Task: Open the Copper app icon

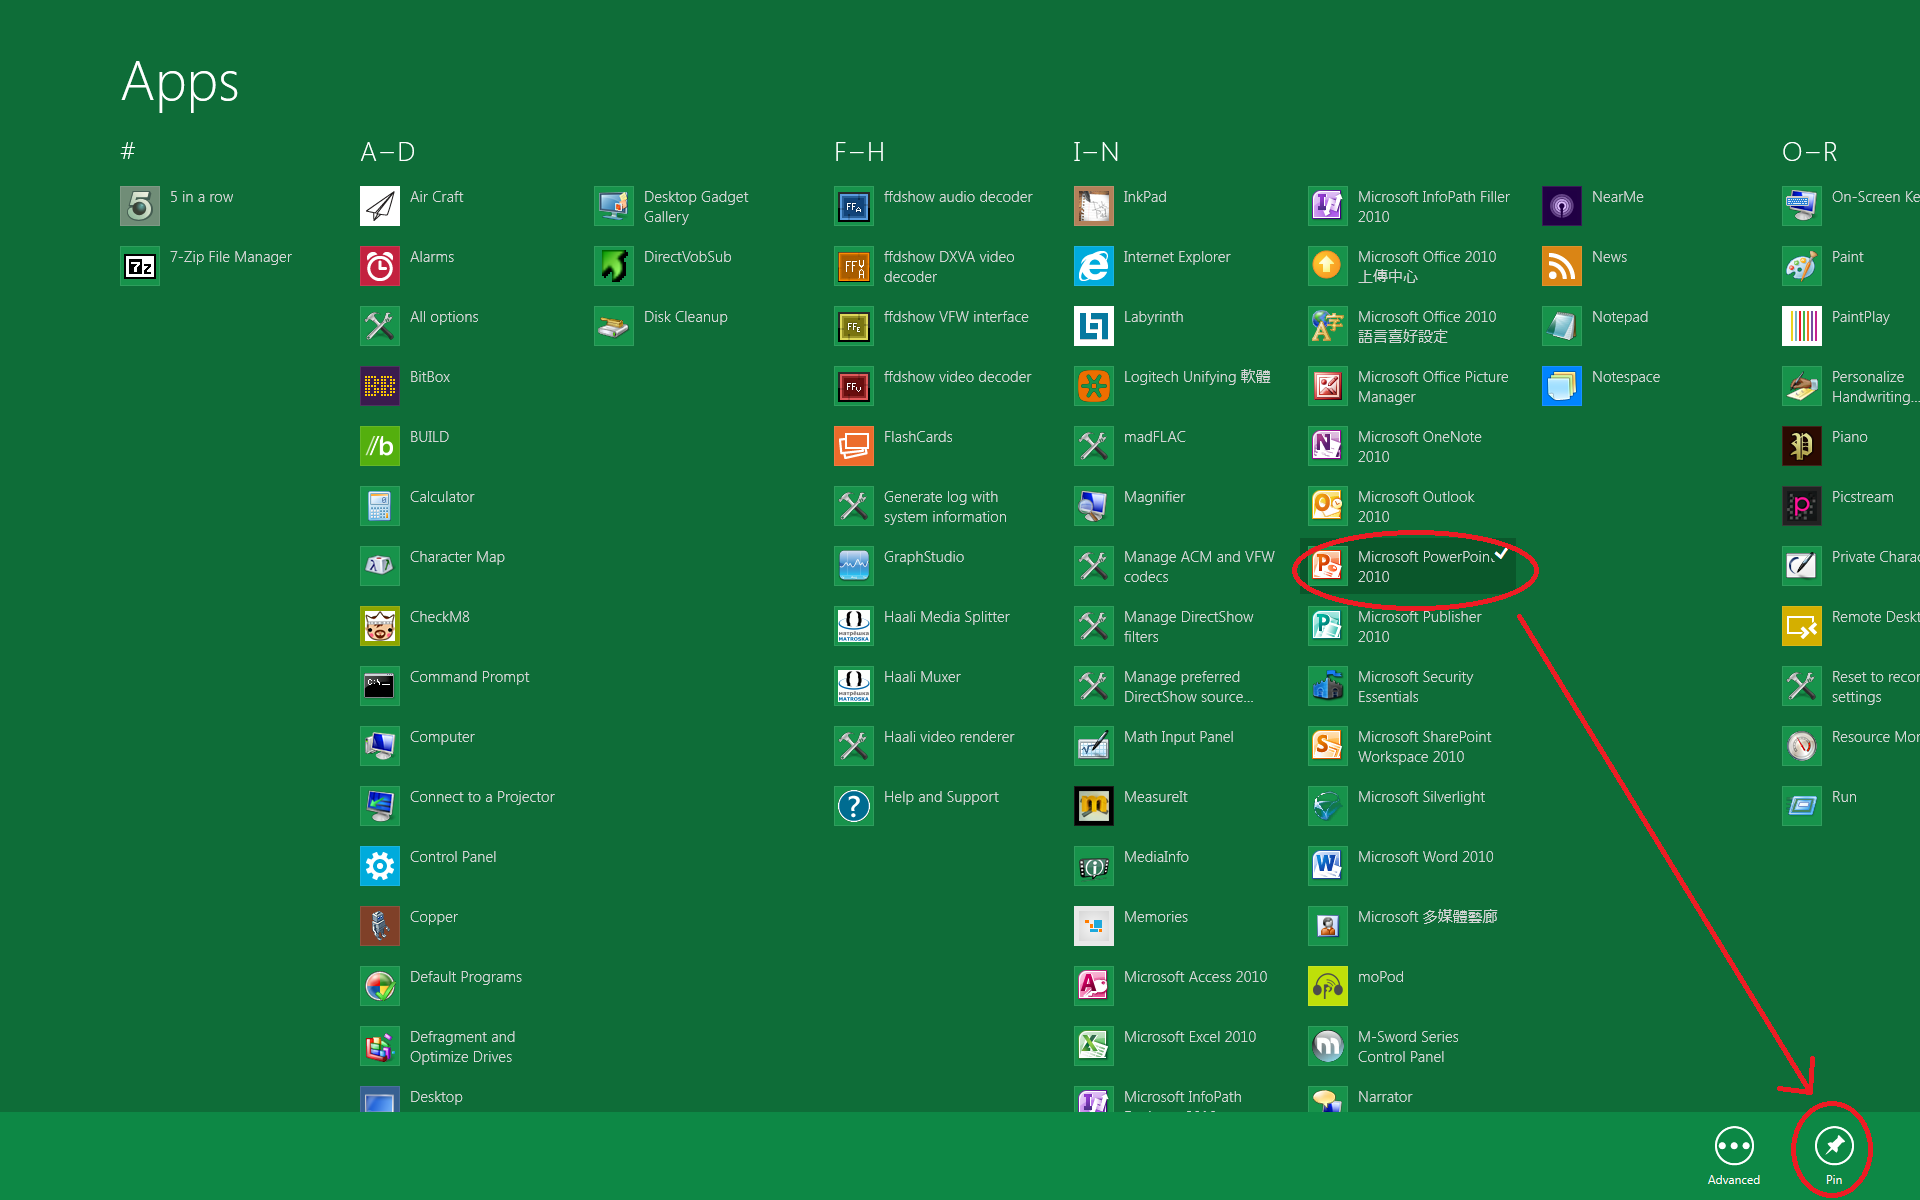Action: pyautogui.click(x=380, y=926)
